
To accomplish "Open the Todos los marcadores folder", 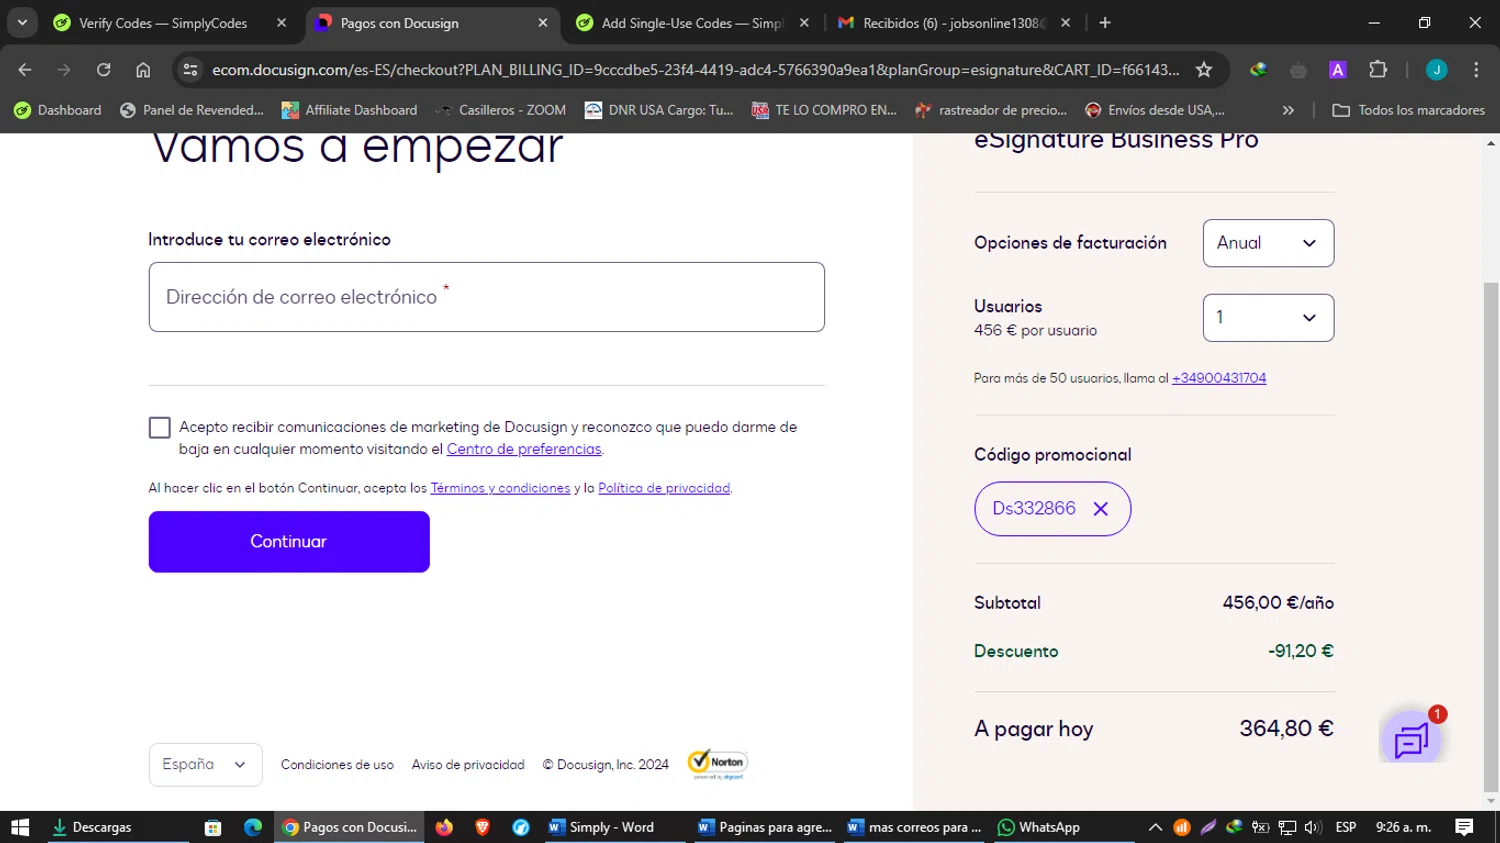I will tap(1408, 110).
